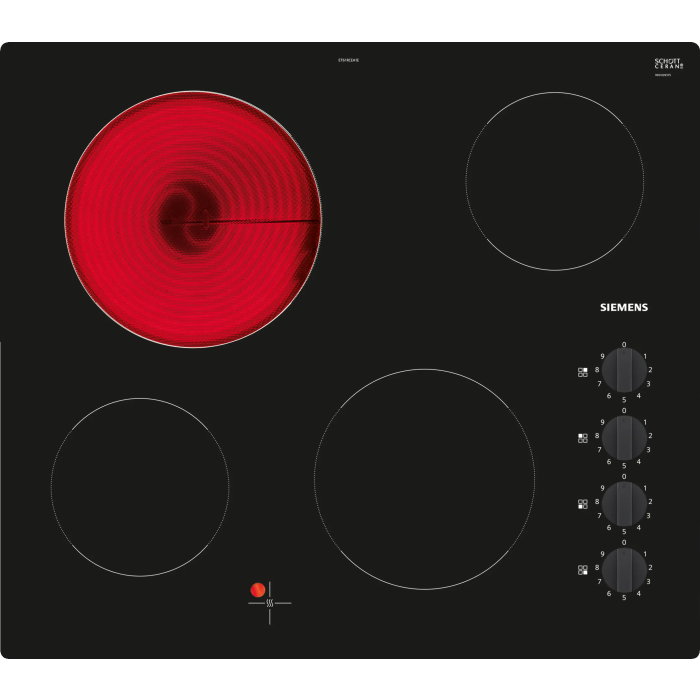Click the rear-right zone indicator icon
Viewport: 700px width, 700px height.
click(x=582, y=372)
